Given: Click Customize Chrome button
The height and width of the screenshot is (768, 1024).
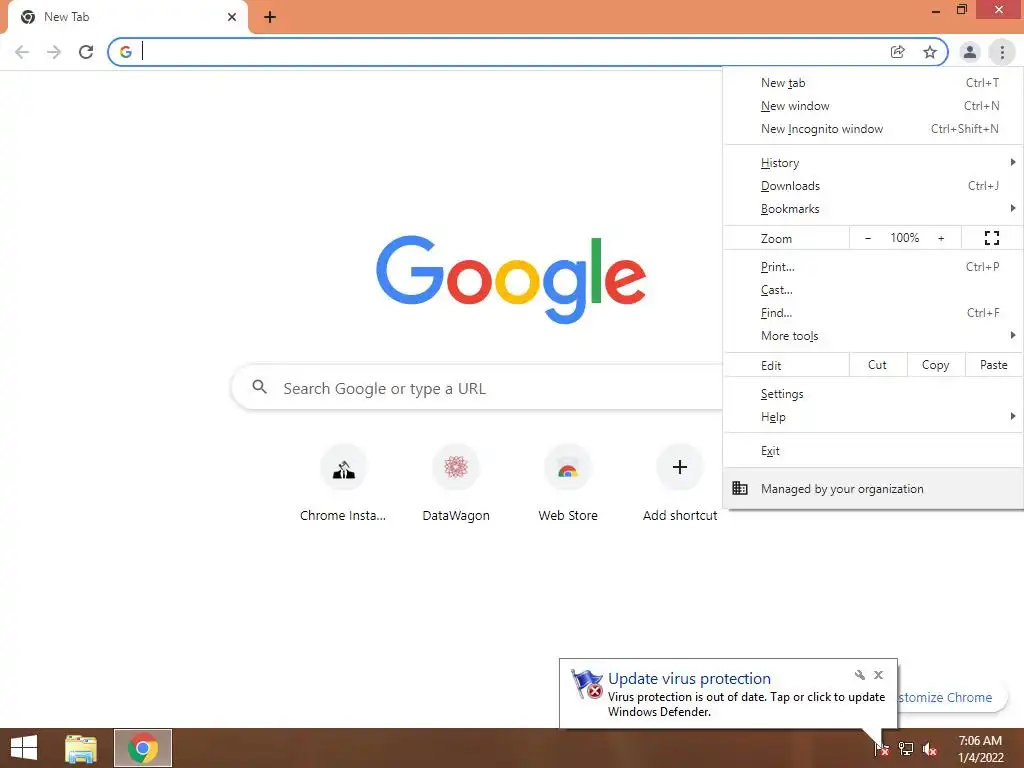Looking at the screenshot, I should (952, 697).
